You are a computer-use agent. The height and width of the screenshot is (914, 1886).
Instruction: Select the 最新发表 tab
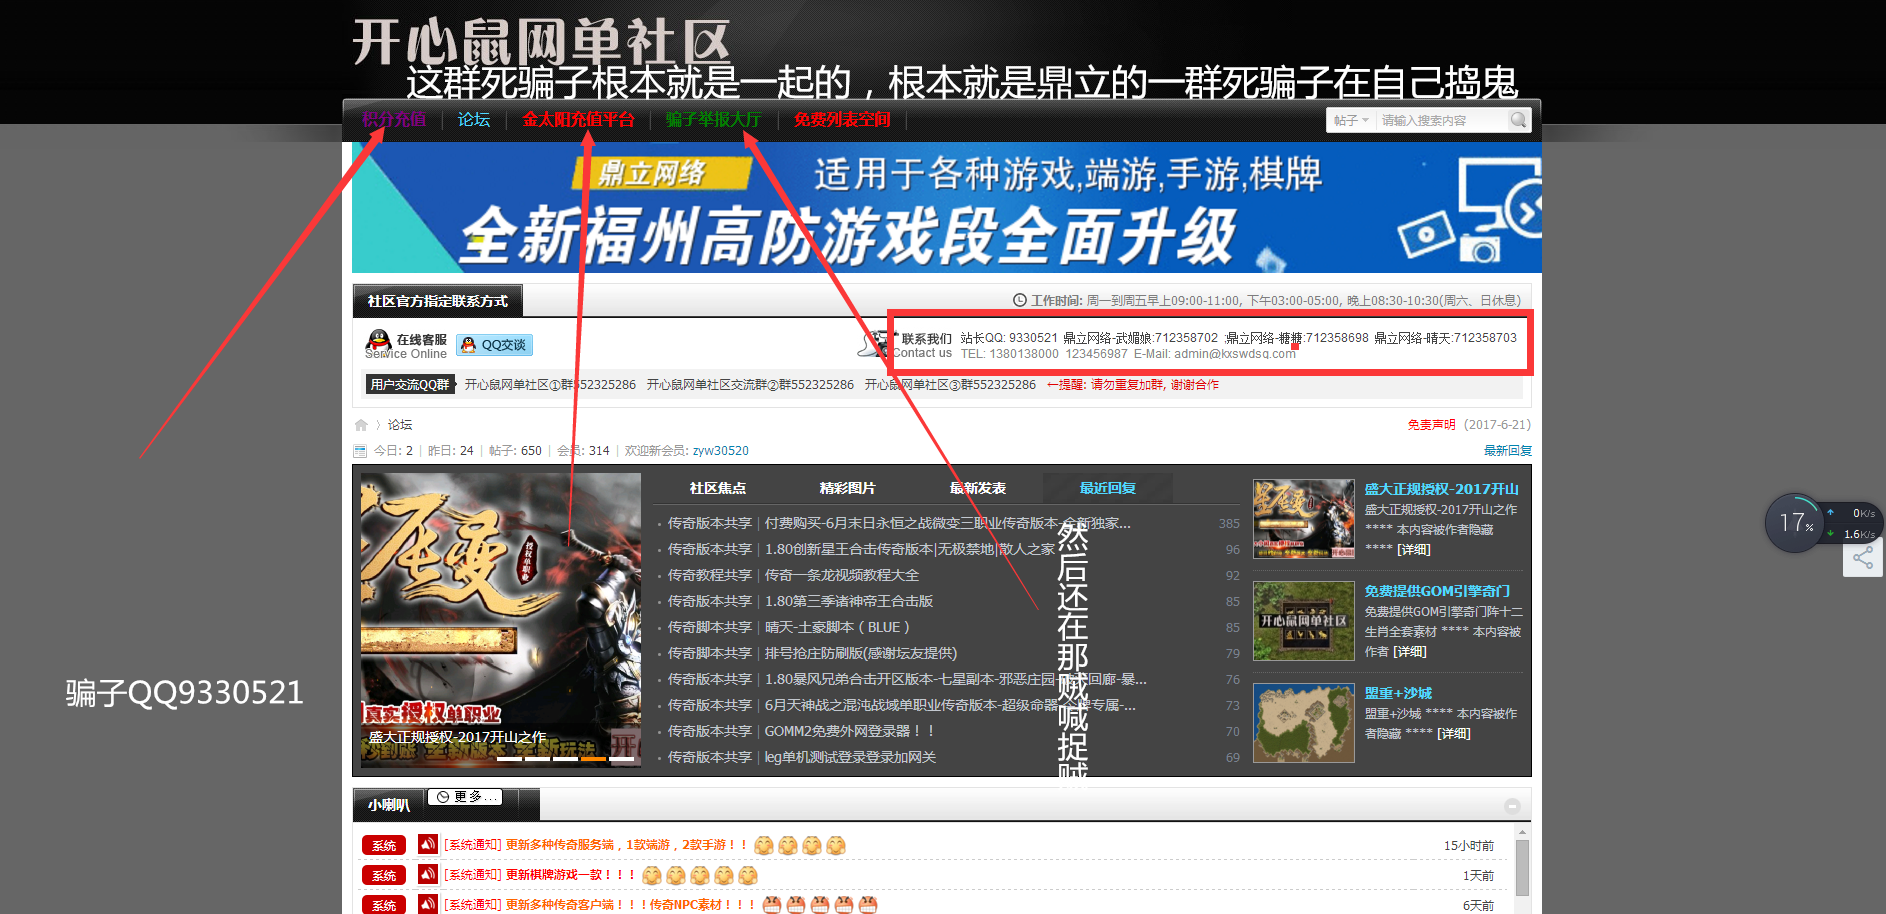tap(977, 488)
